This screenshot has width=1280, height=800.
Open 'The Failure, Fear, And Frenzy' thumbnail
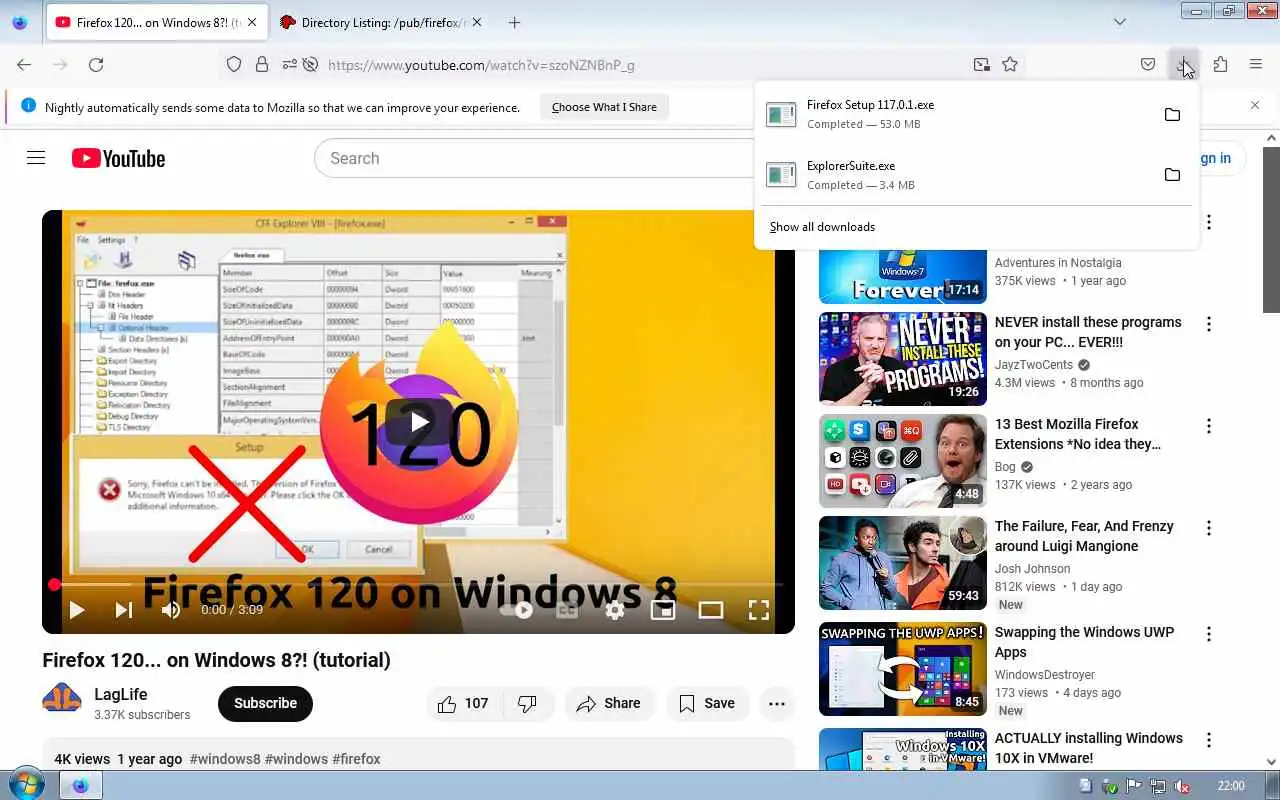[x=903, y=563]
